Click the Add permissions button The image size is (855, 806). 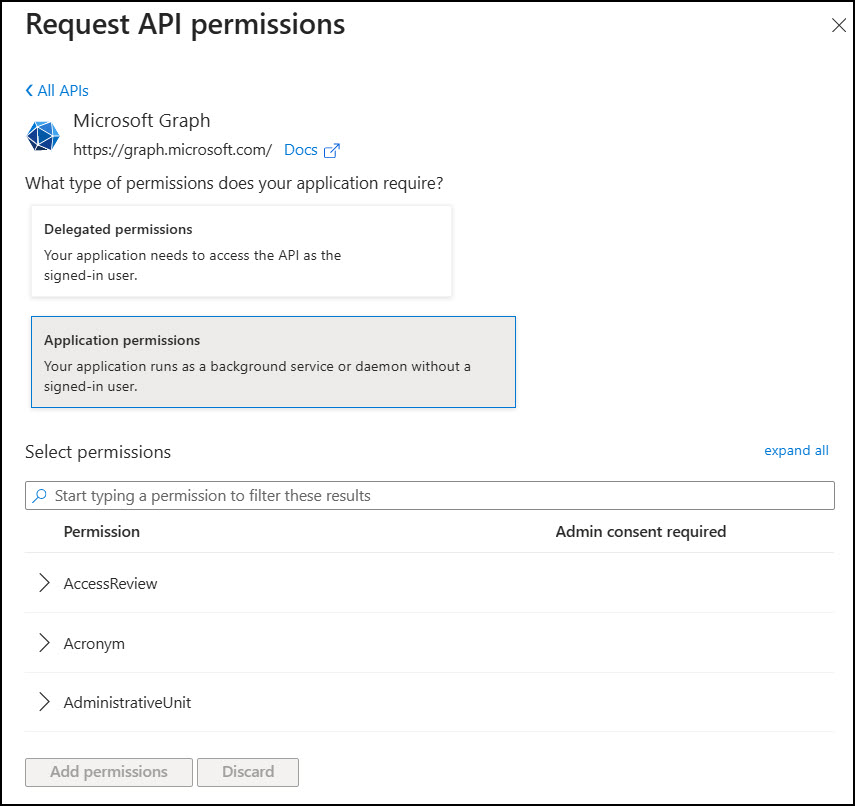pyautogui.click(x=108, y=771)
